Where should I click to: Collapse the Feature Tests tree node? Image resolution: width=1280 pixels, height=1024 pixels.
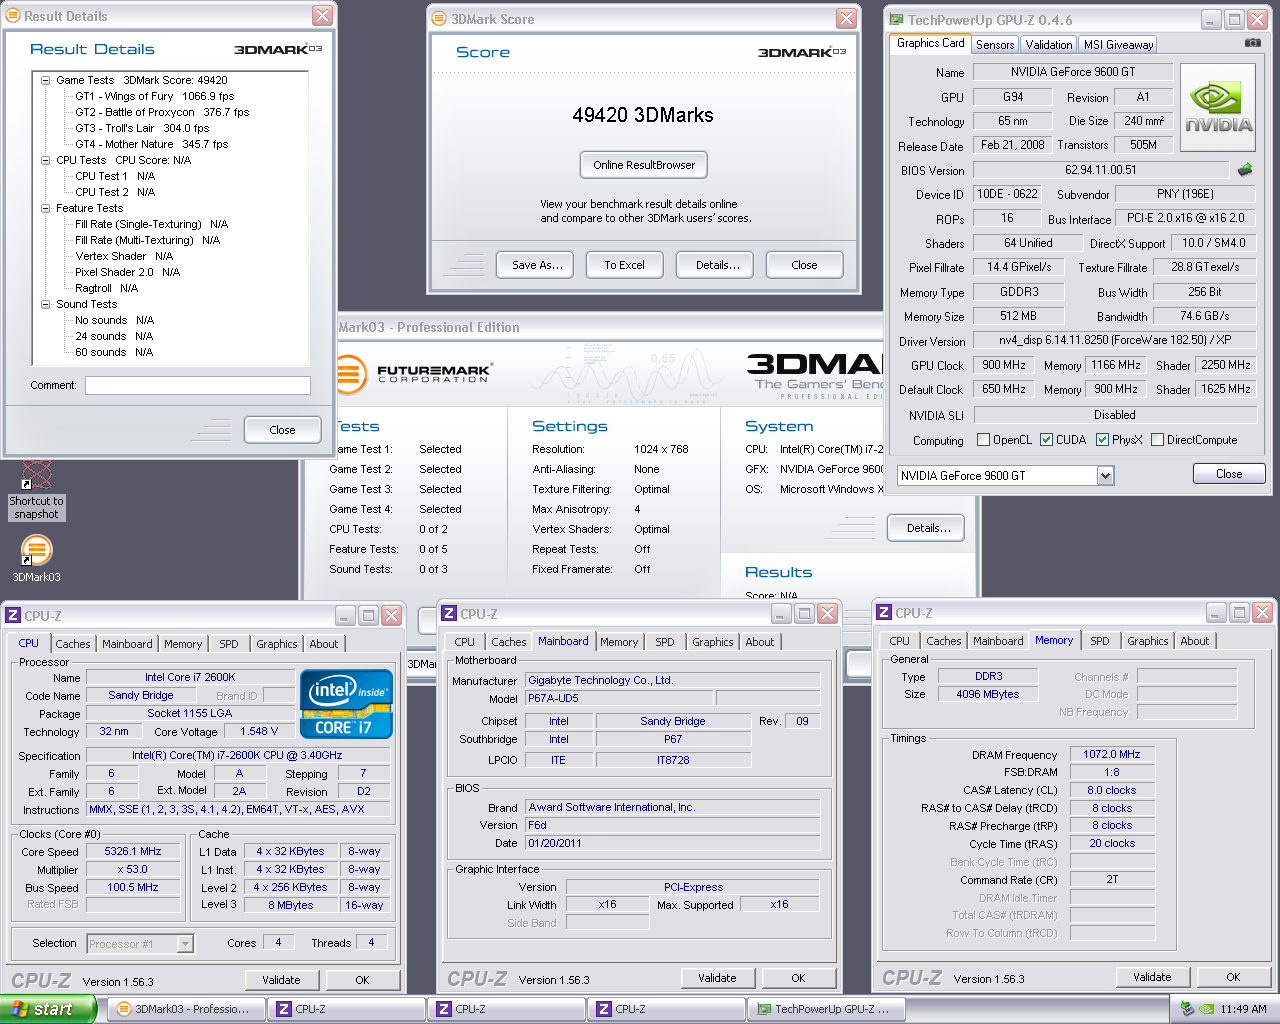pos(46,208)
